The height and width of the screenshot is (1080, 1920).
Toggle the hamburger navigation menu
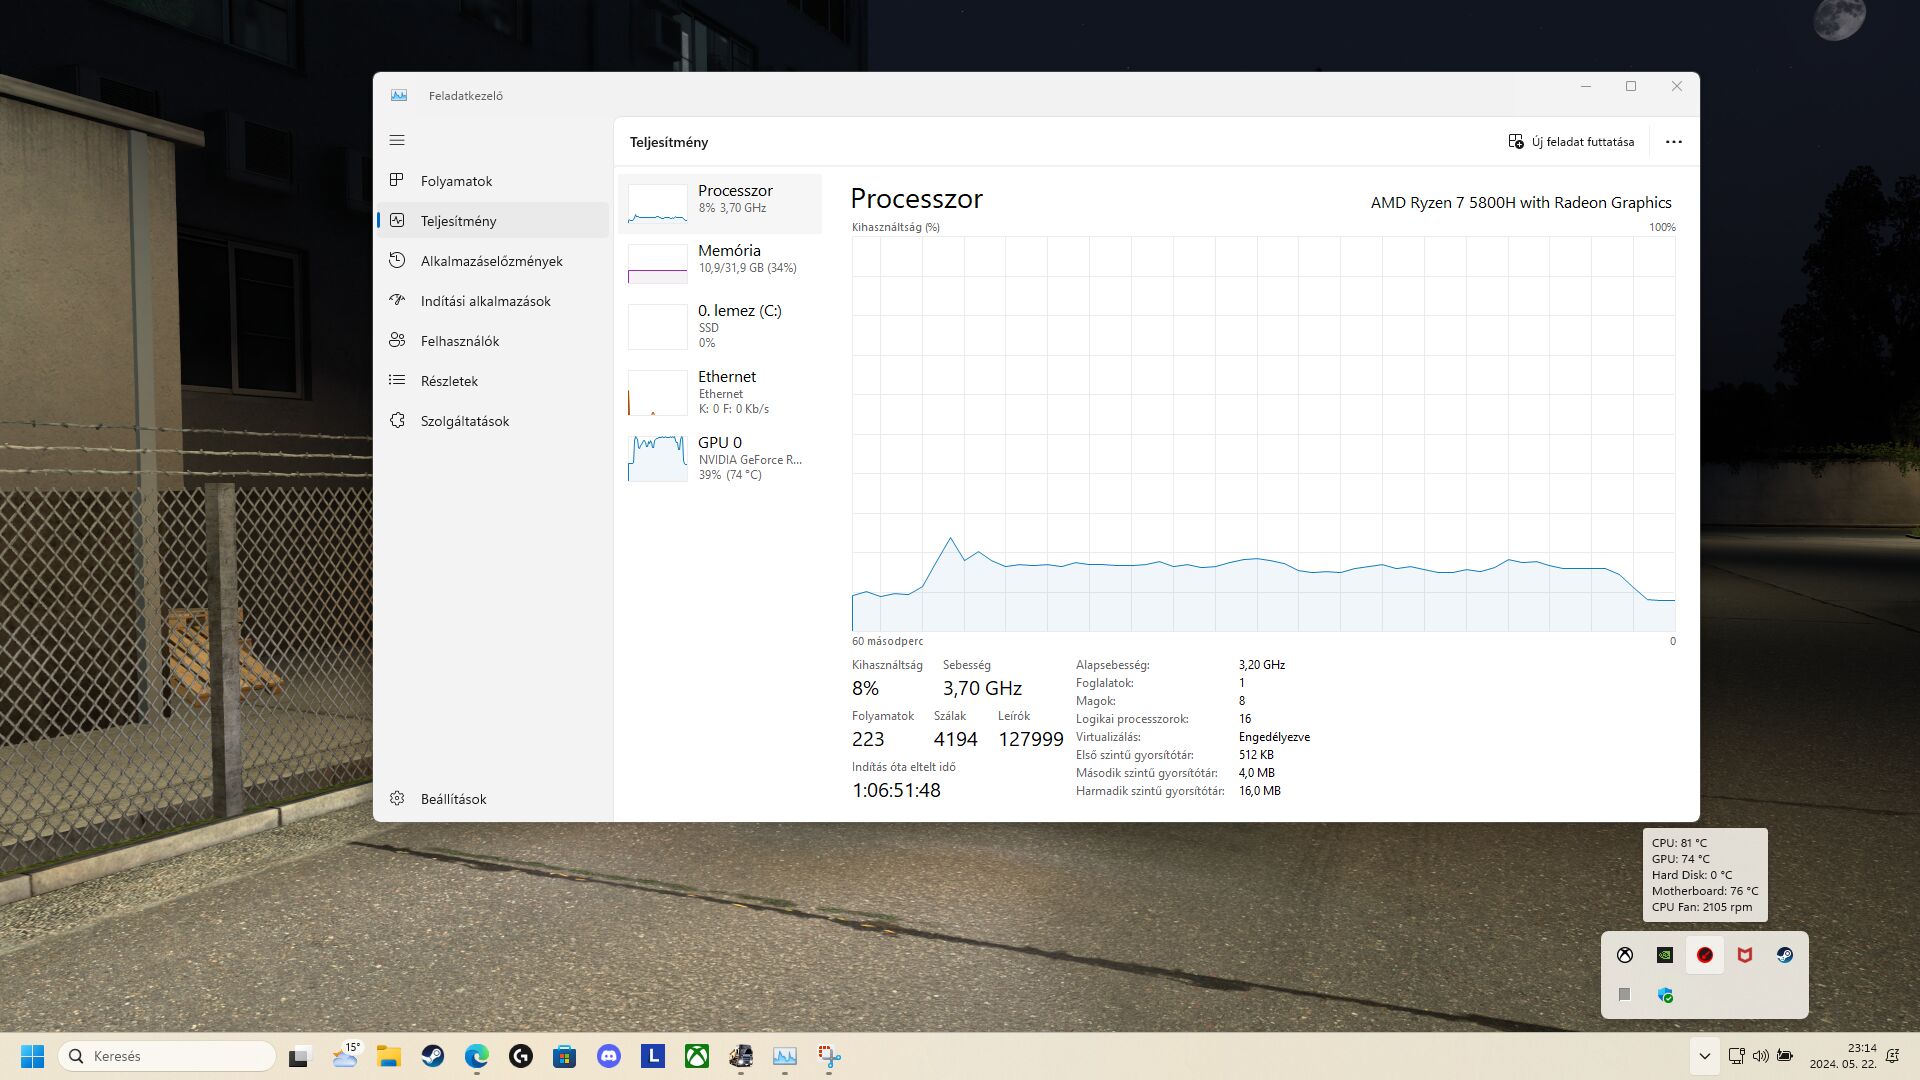click(x=397, y=141)
